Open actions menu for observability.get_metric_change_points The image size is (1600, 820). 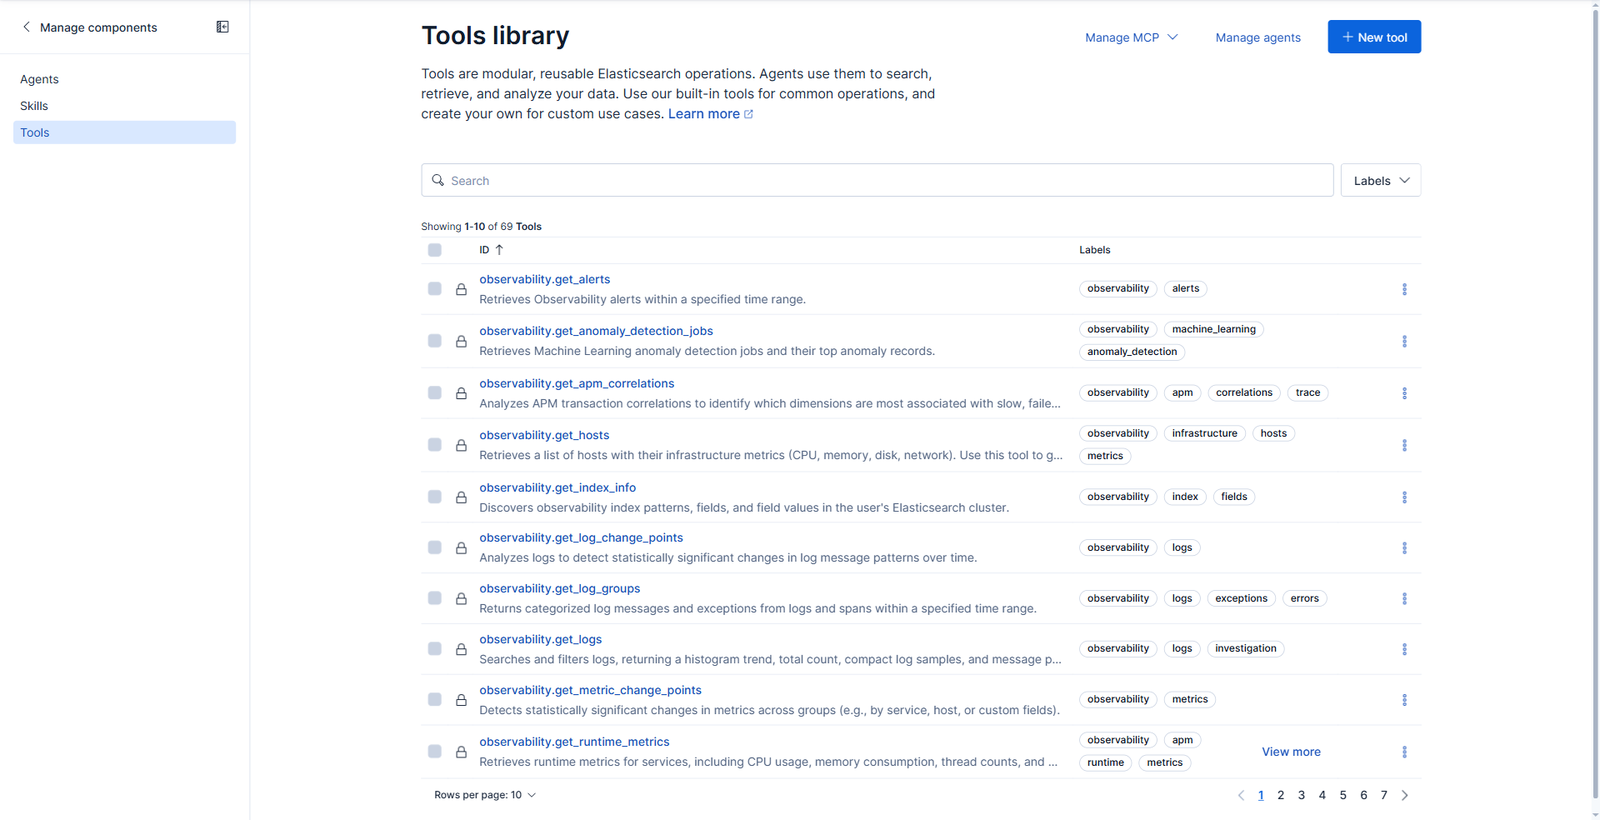(1404, 700)
